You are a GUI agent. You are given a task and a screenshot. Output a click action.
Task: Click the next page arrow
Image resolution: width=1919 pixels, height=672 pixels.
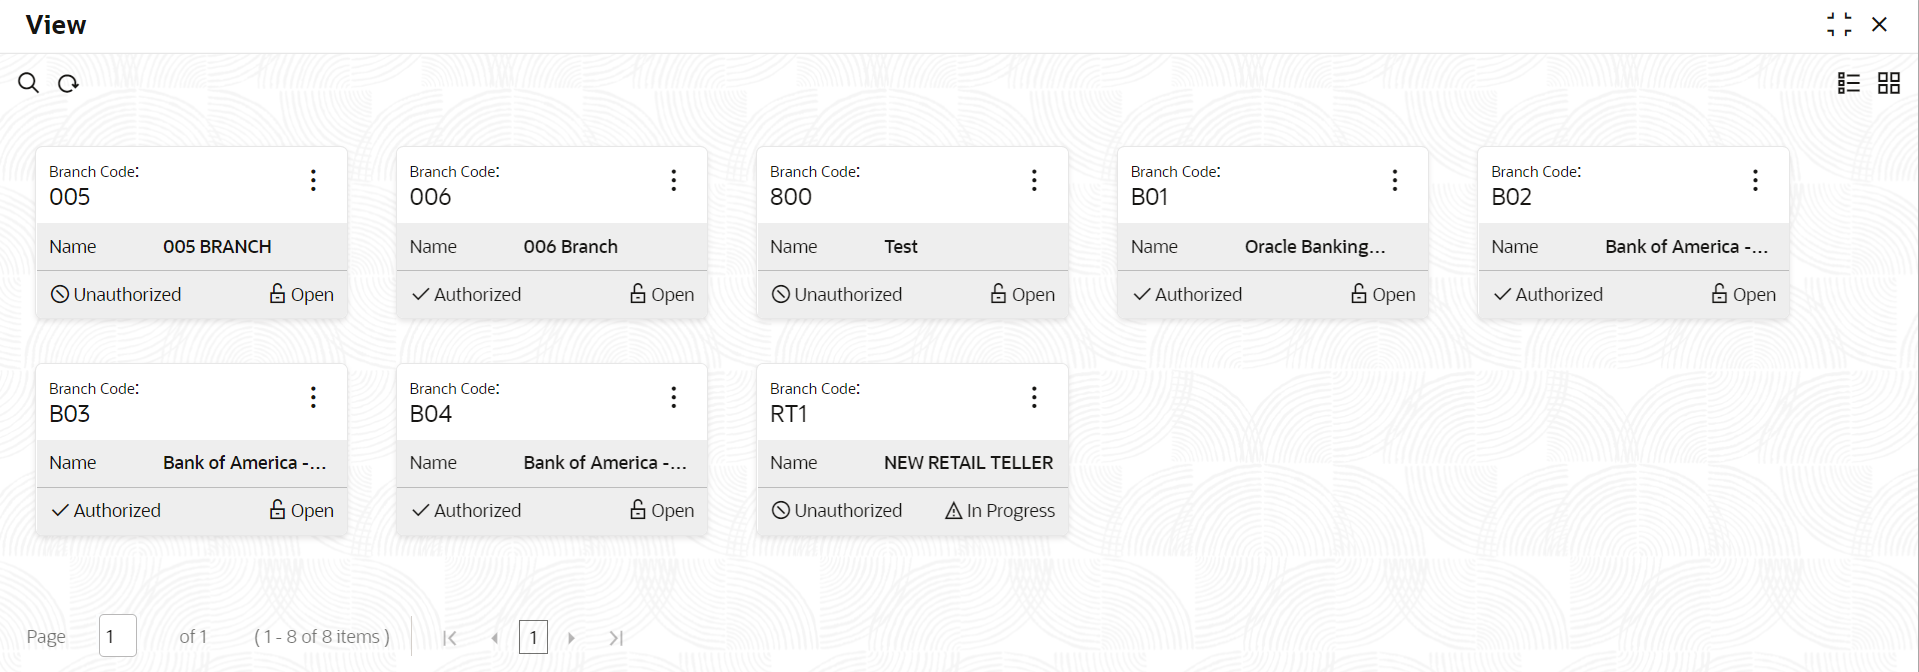[x=571, y=637]
